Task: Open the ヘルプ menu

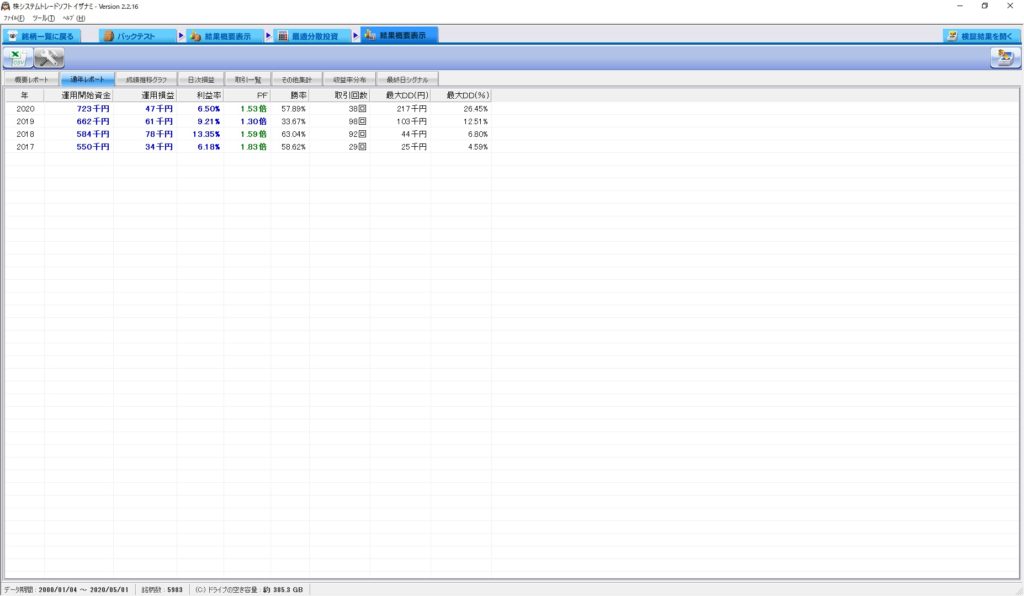Action: (x=73, y=18)
